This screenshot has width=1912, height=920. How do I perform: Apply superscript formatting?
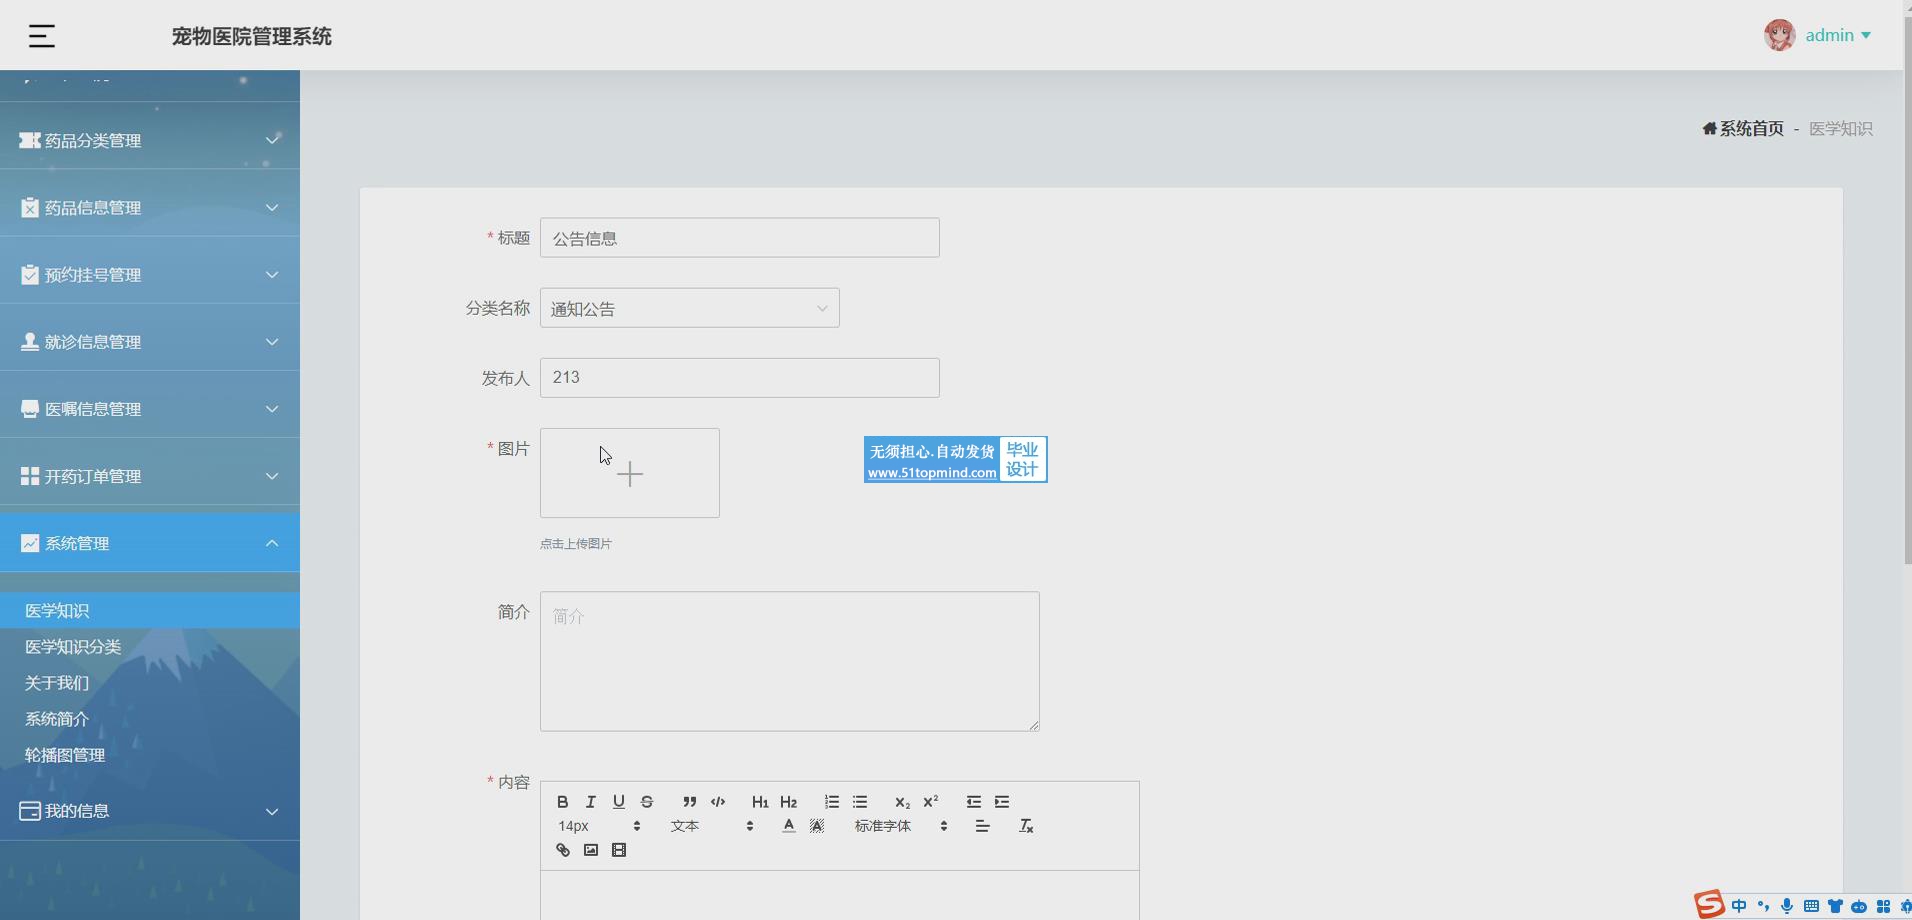[931, 802]
